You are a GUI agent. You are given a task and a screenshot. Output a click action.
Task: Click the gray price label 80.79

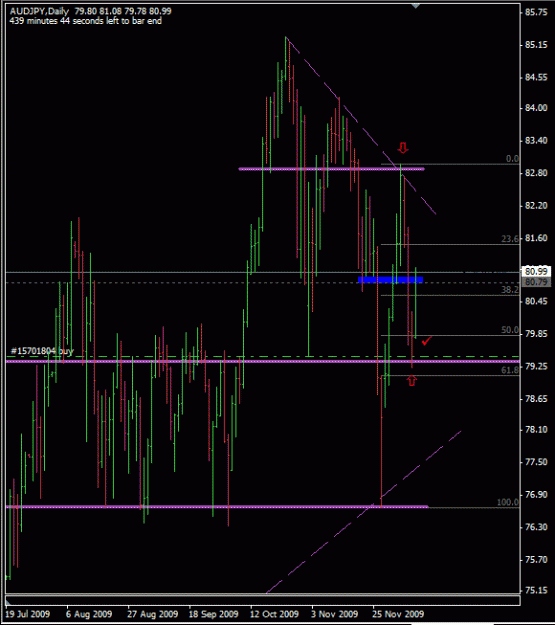(x=536, y=282)
